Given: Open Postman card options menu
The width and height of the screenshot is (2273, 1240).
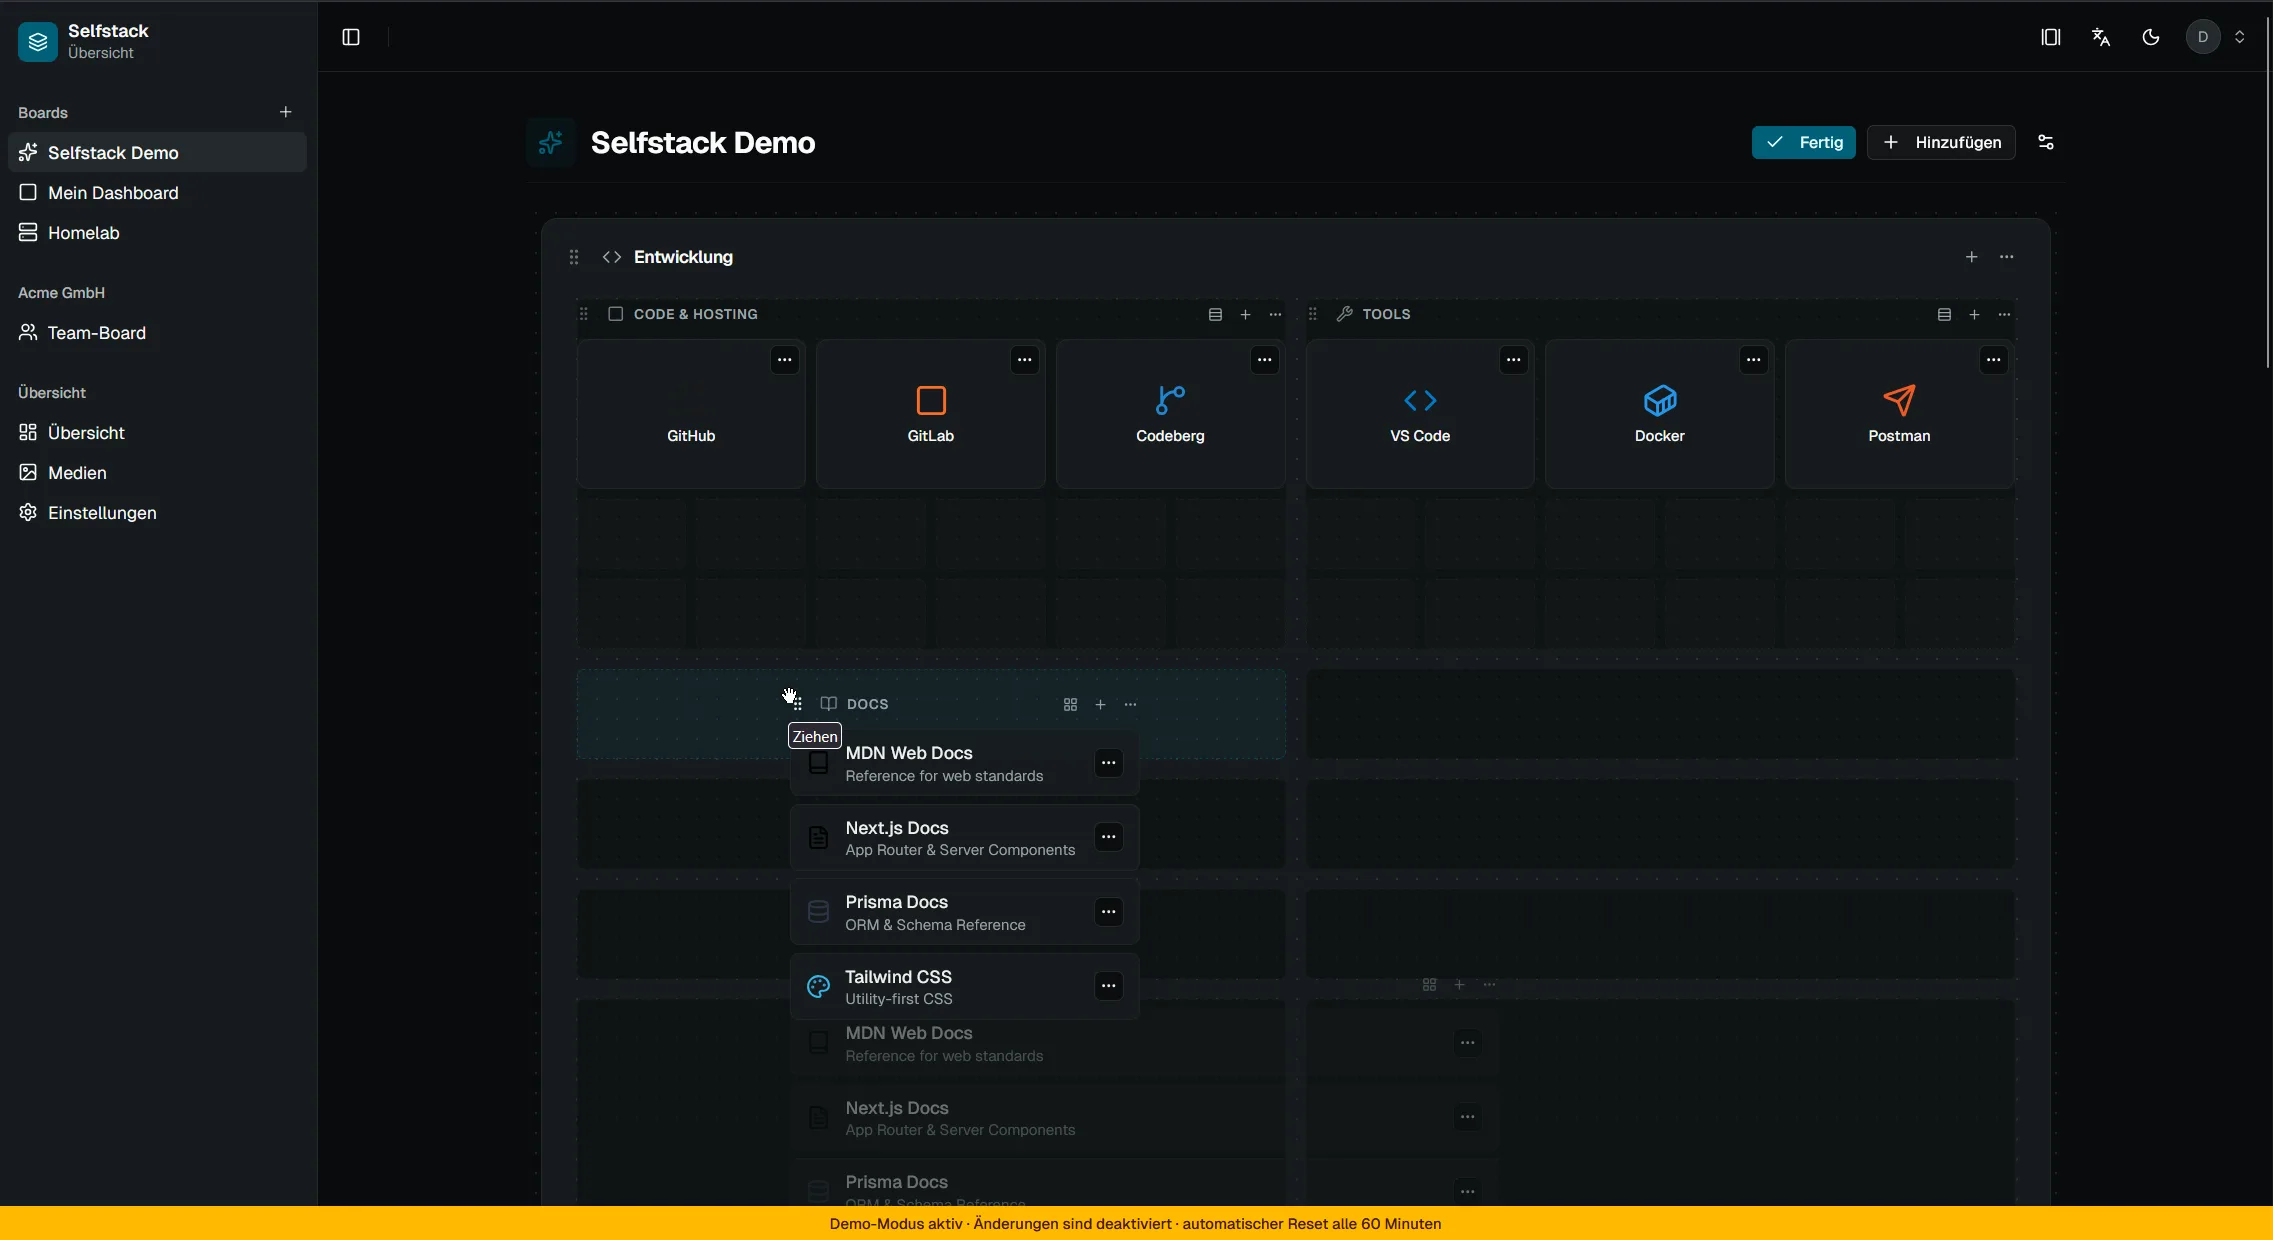Looking at the screenshot, I should pos(1994,360).
